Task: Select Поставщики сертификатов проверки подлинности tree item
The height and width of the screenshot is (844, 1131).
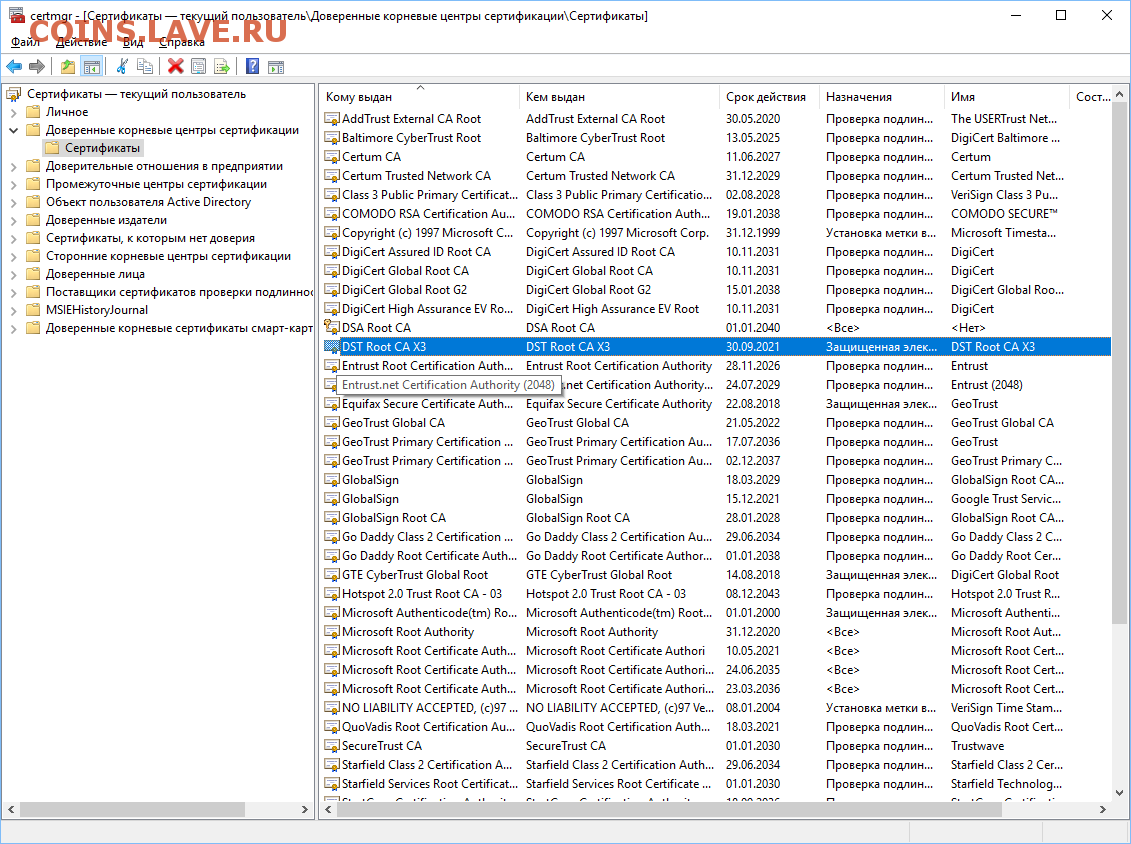Action: coord(179,292)
